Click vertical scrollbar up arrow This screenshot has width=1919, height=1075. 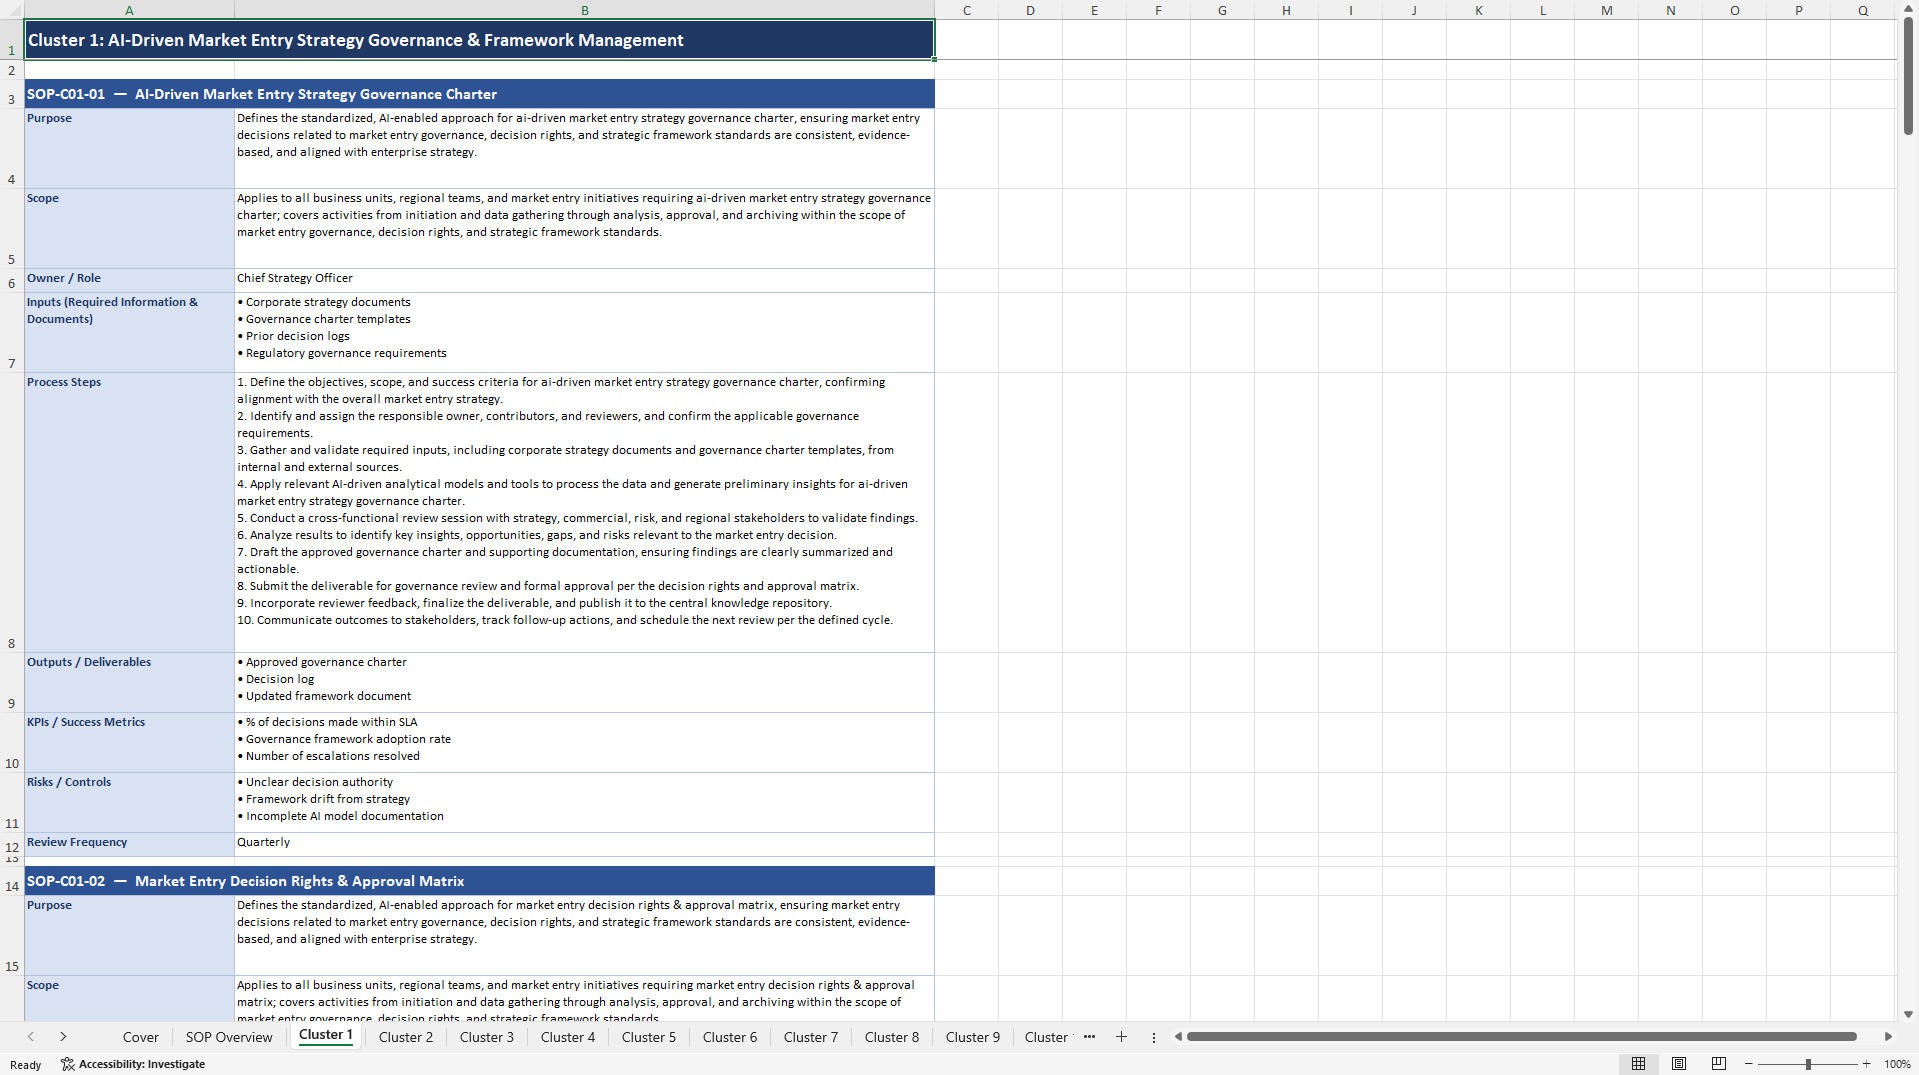point(1908,9)
